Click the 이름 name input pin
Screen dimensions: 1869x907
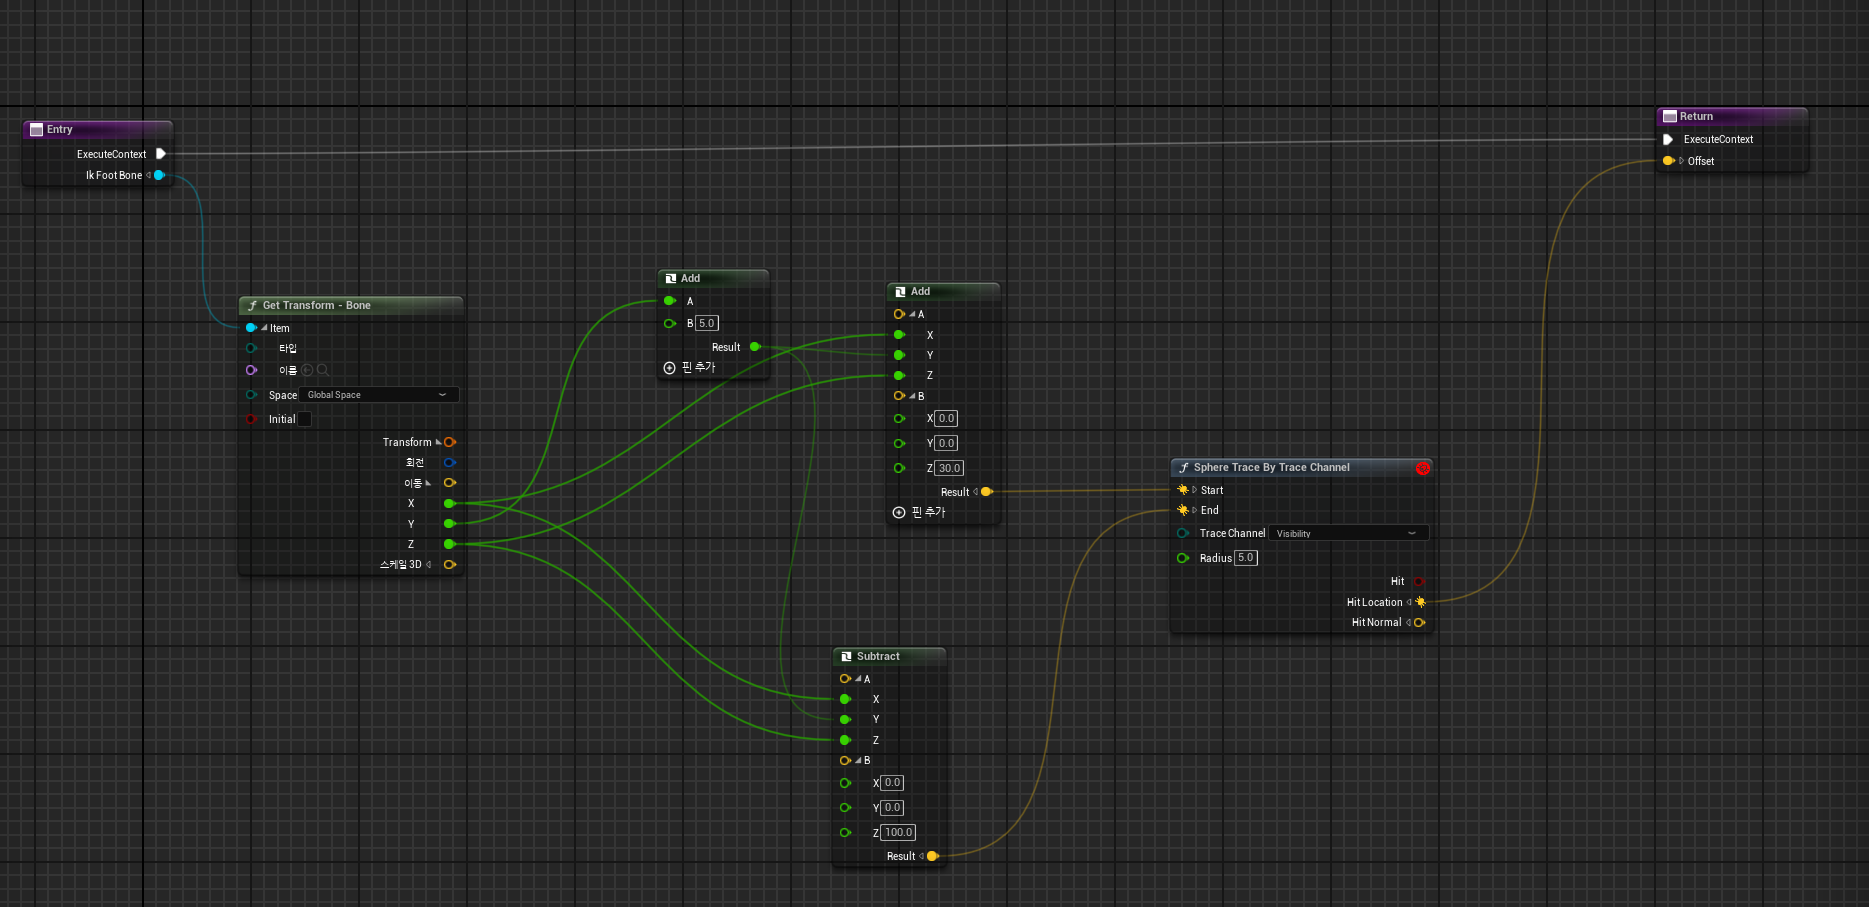[251, 370]
